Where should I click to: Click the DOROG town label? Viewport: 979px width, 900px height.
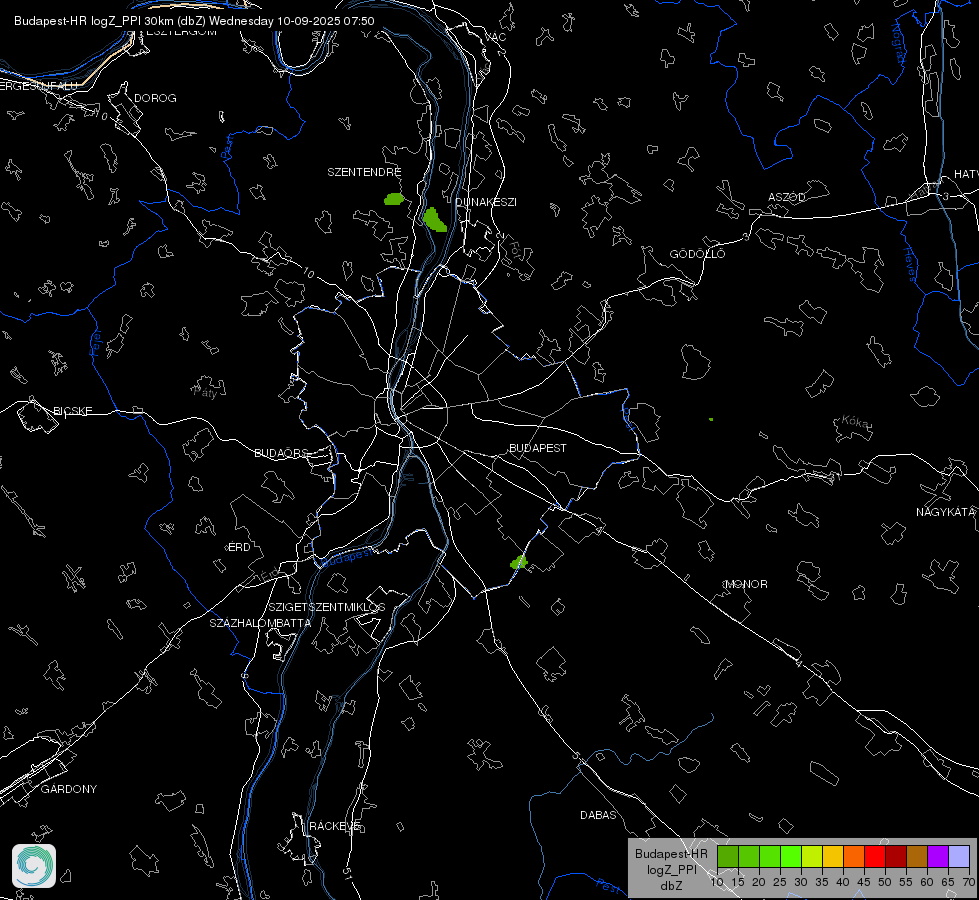[155, 98]
